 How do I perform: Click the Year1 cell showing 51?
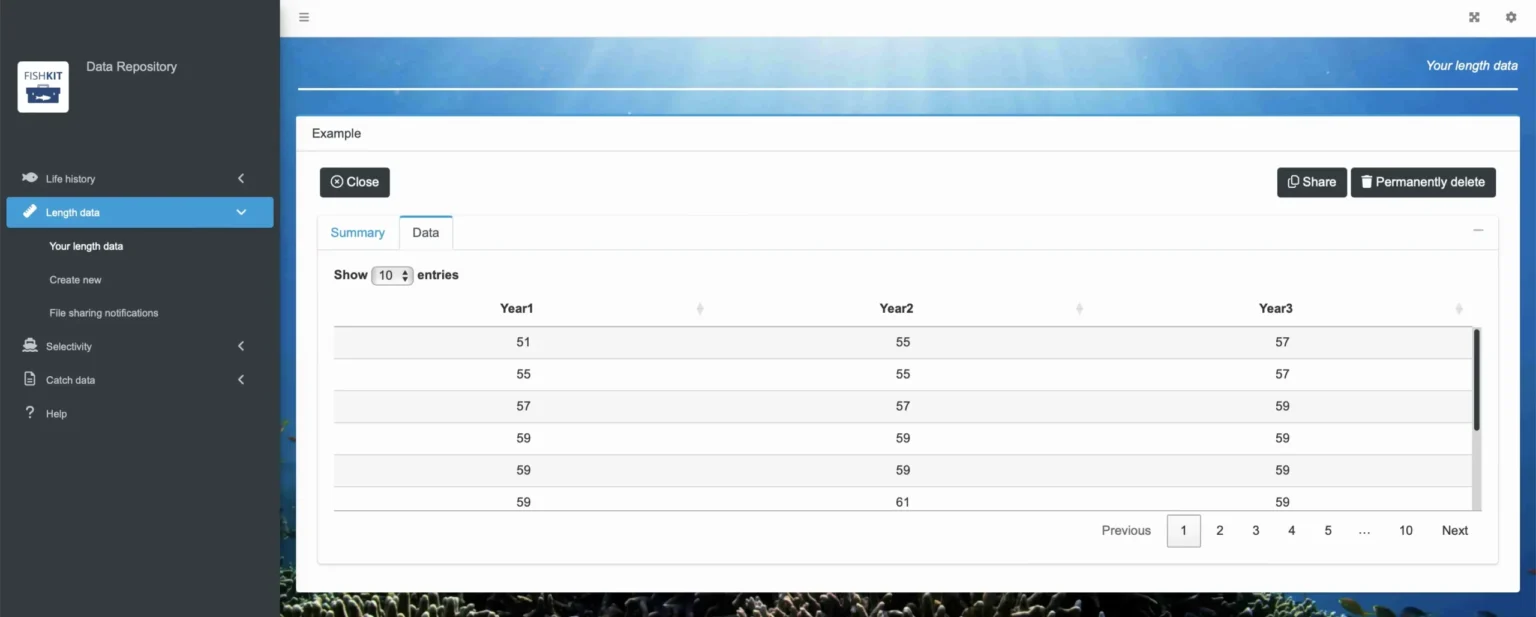(x=523, y=342)
